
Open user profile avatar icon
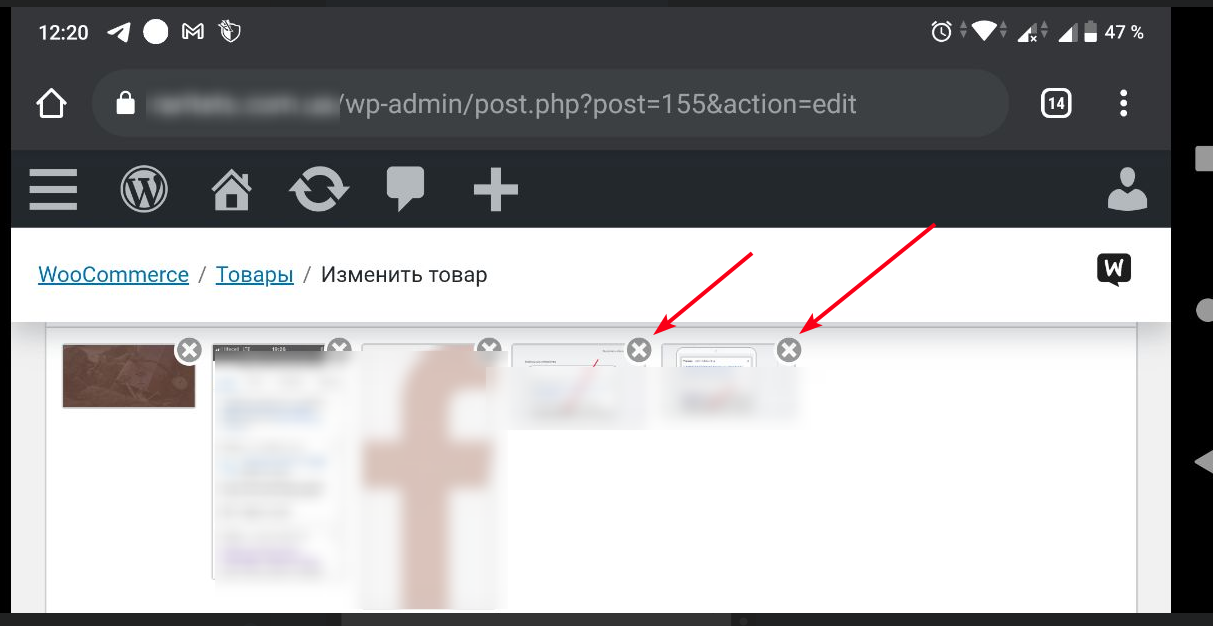click(x=1127, y=188)
